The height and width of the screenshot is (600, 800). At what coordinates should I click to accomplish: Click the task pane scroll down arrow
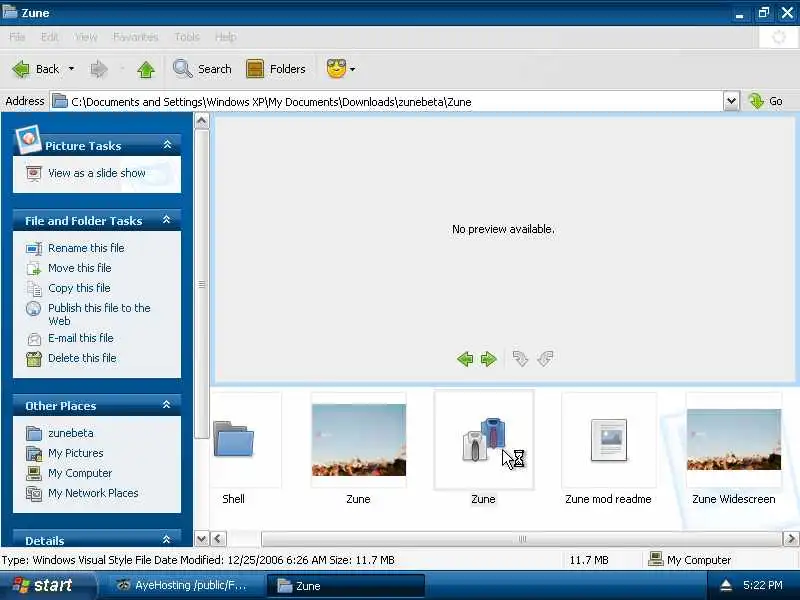pyautogui.click(x=202, y=539)
